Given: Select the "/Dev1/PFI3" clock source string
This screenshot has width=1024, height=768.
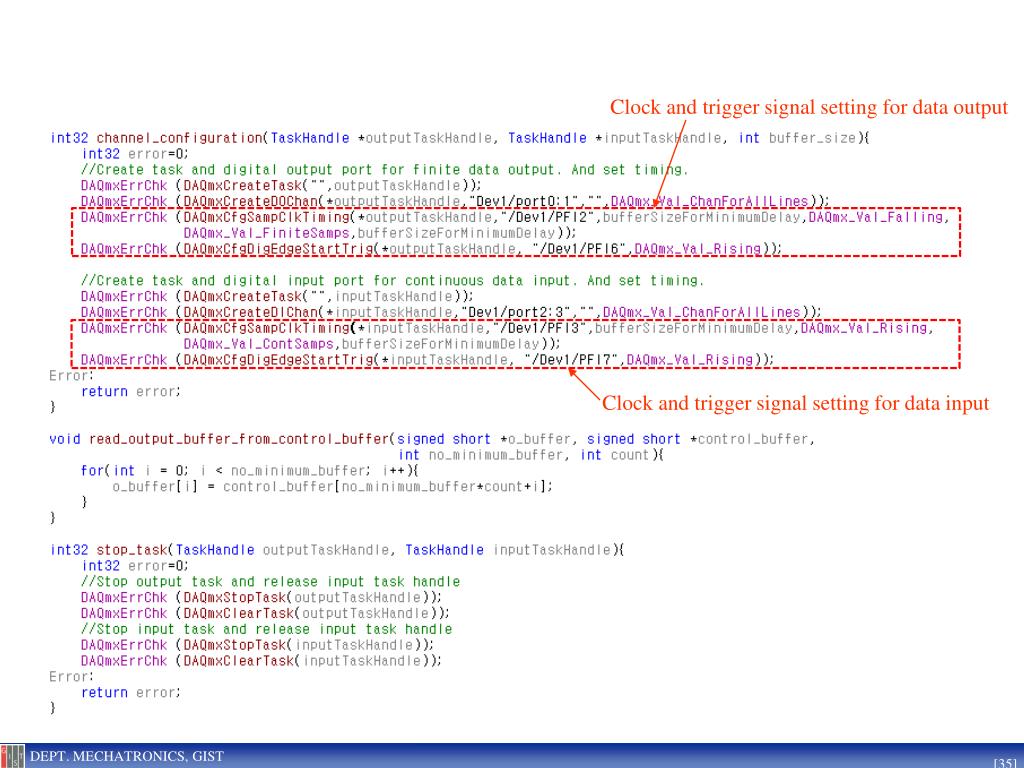Looking at the screenshot, I should pyautogui.click(x=539, y=328).
